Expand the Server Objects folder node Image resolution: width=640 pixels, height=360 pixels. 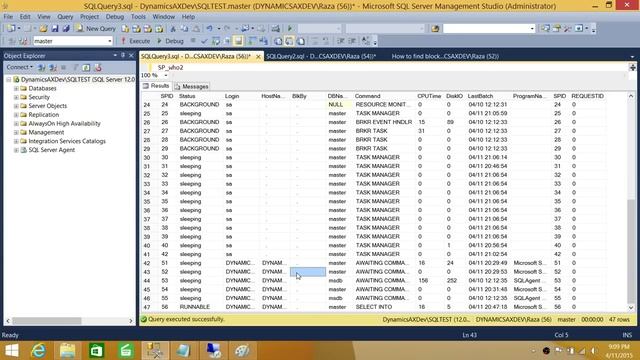coord(16,106)
